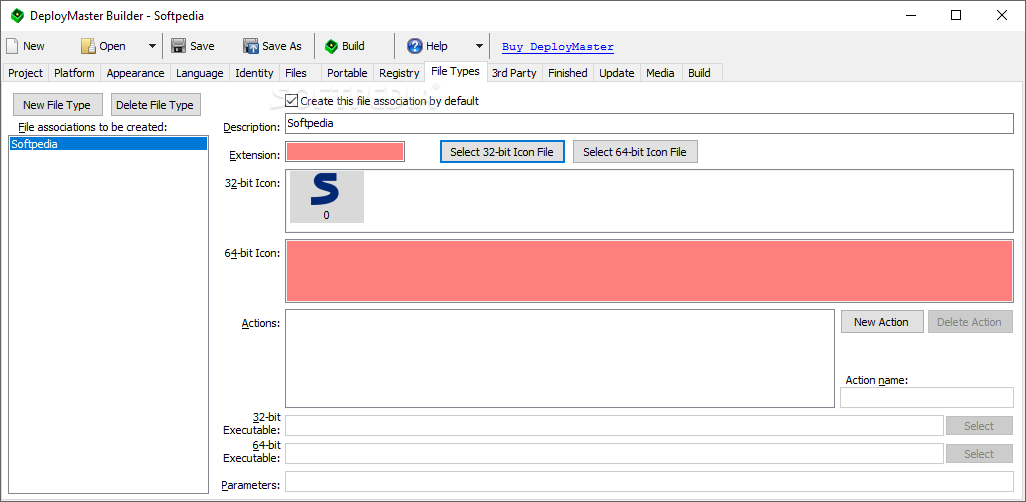The height and width of the screenshot is (502, 1026).
Task: Click the 64-bit Executable path field
Action: tap(614, 454)
